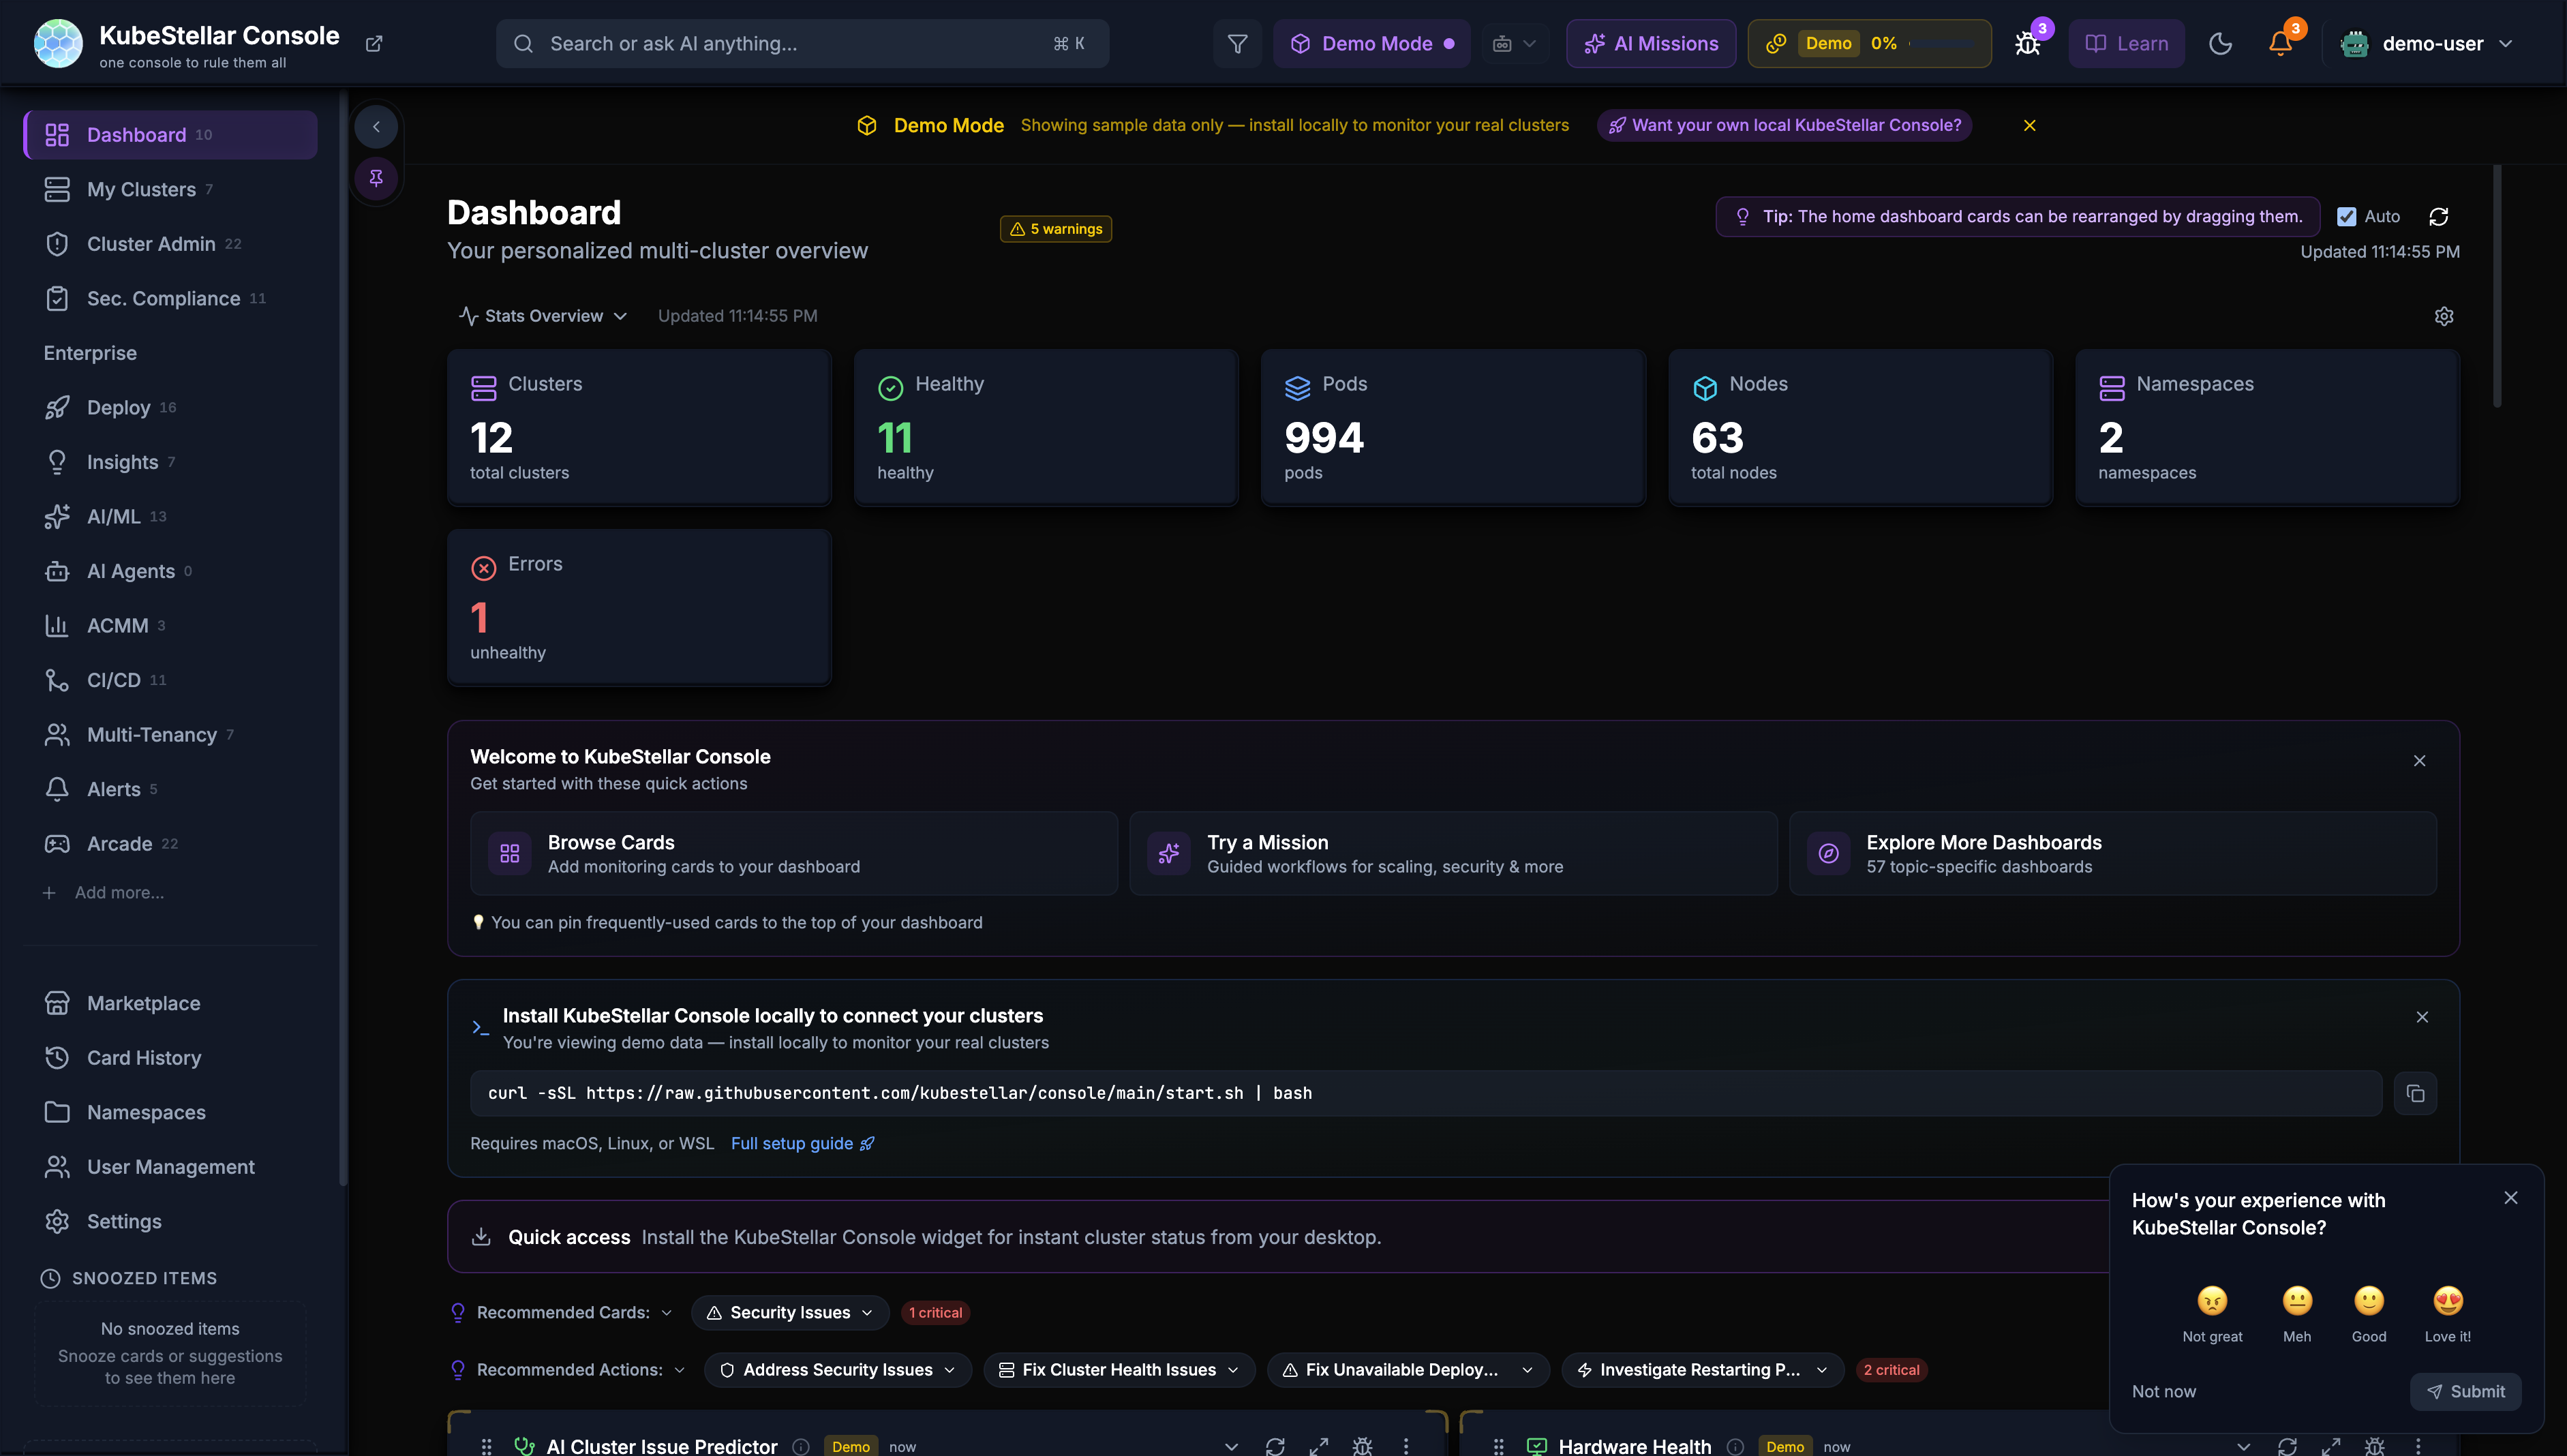Dismiss the Demo Mode banner
Screen dimensions: 2567x1456
coord(2029,126)
